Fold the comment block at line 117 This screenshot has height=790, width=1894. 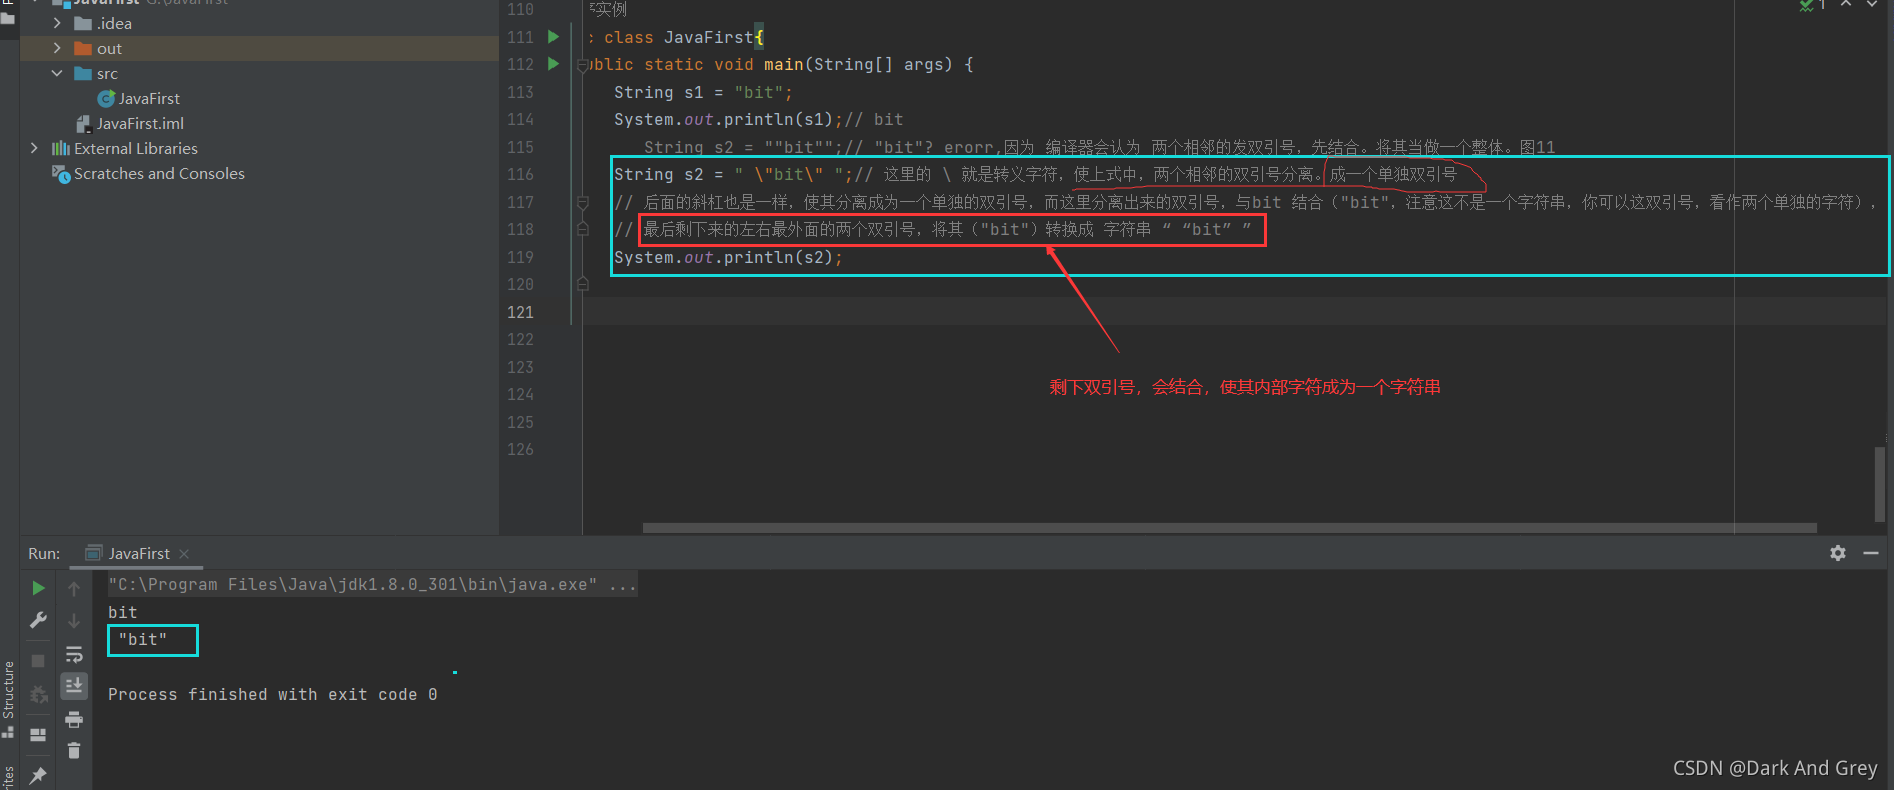[583, 202]
